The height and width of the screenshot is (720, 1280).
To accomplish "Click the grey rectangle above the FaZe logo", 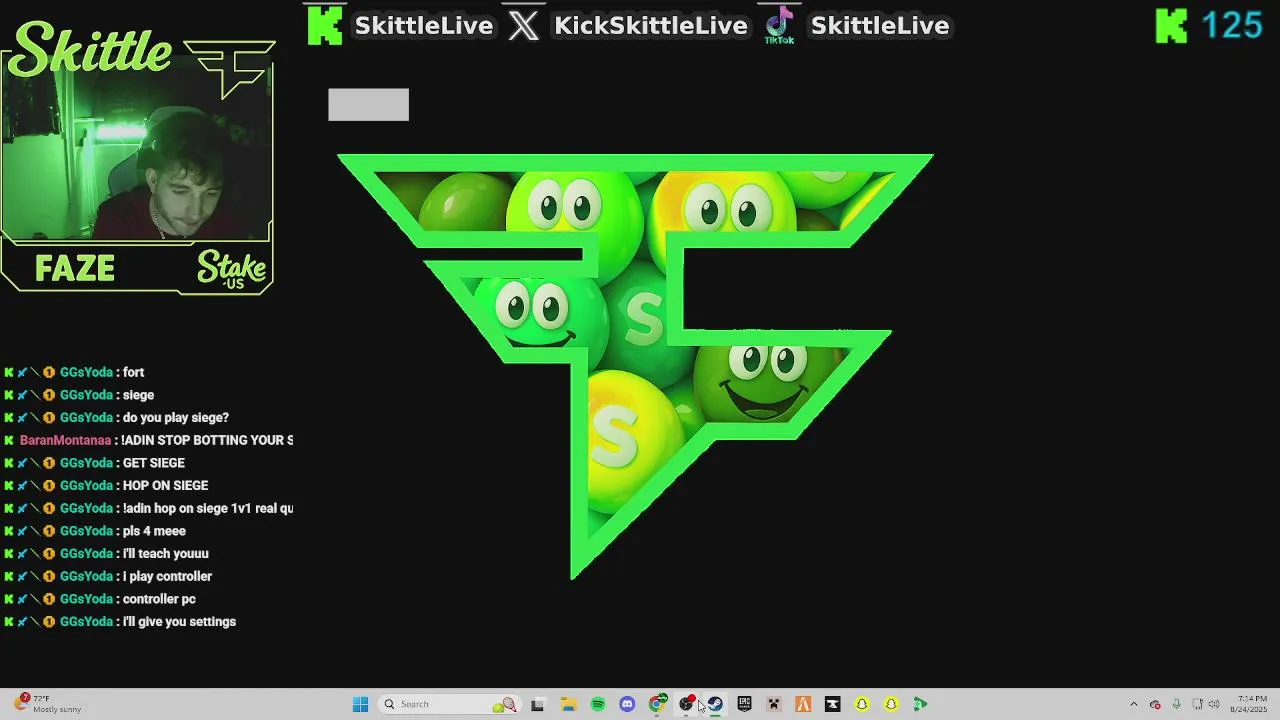I will (x=368, y=104).
